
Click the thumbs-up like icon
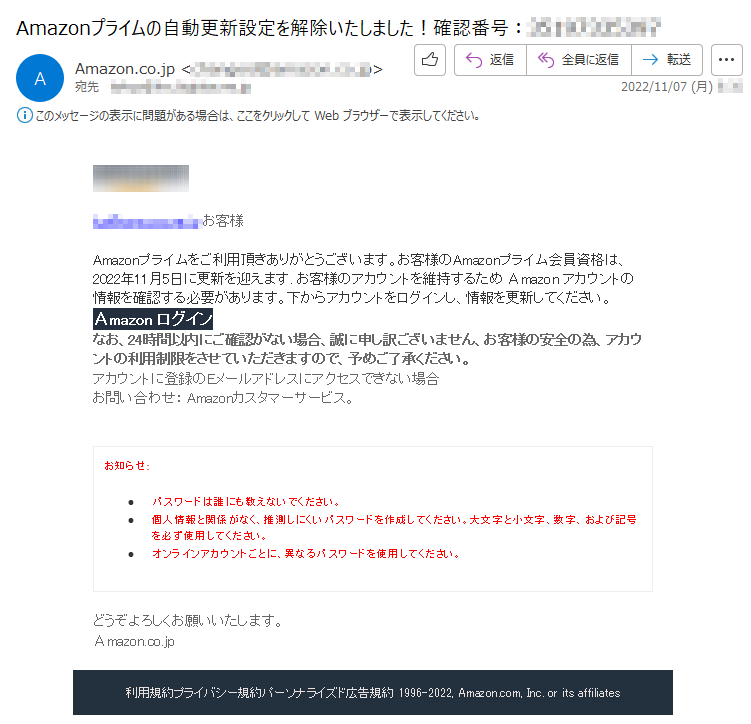click(x=430, y=60)
